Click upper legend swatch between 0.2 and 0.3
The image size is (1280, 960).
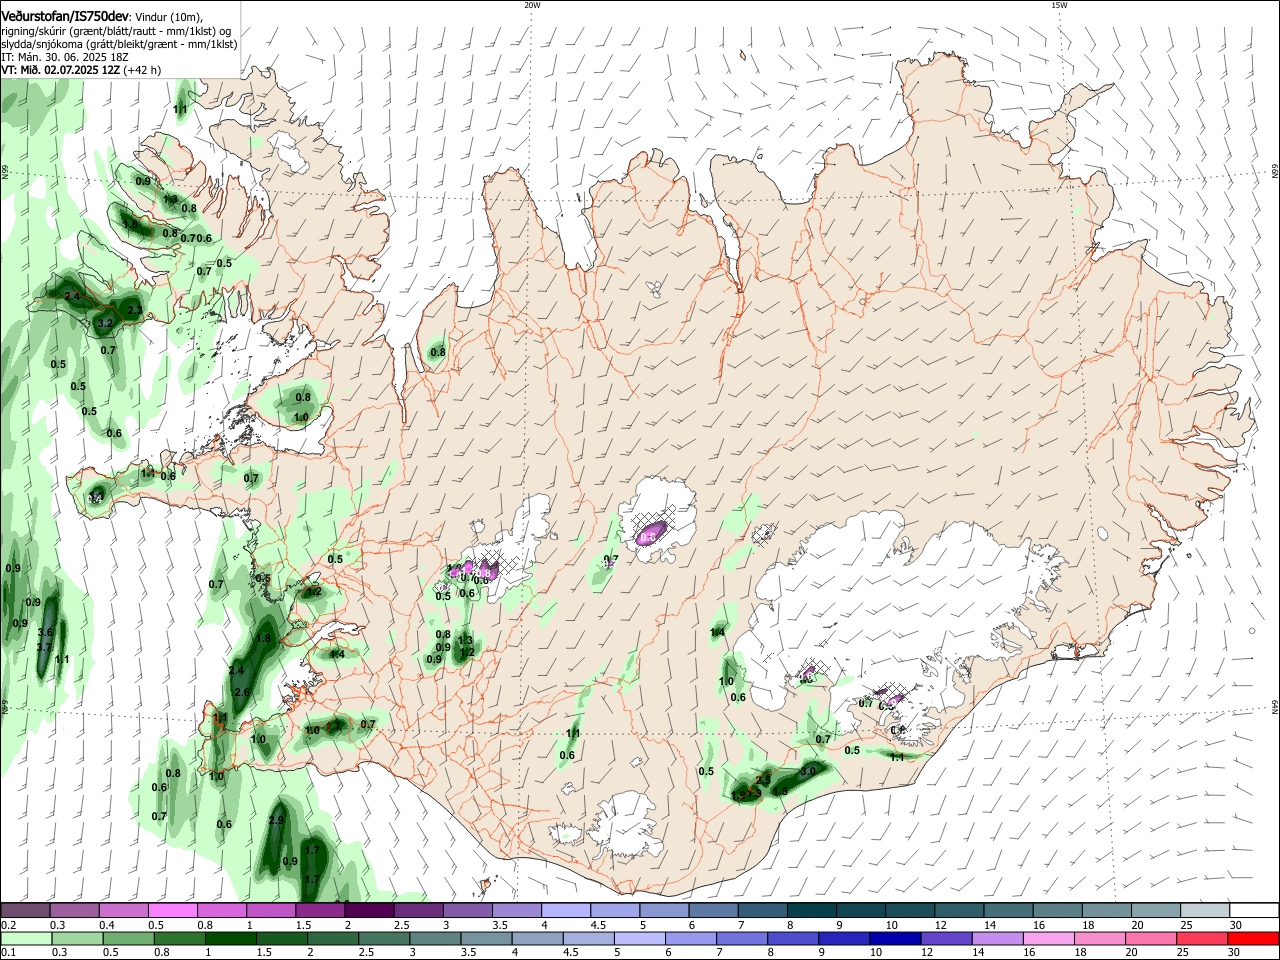point(25,911)
